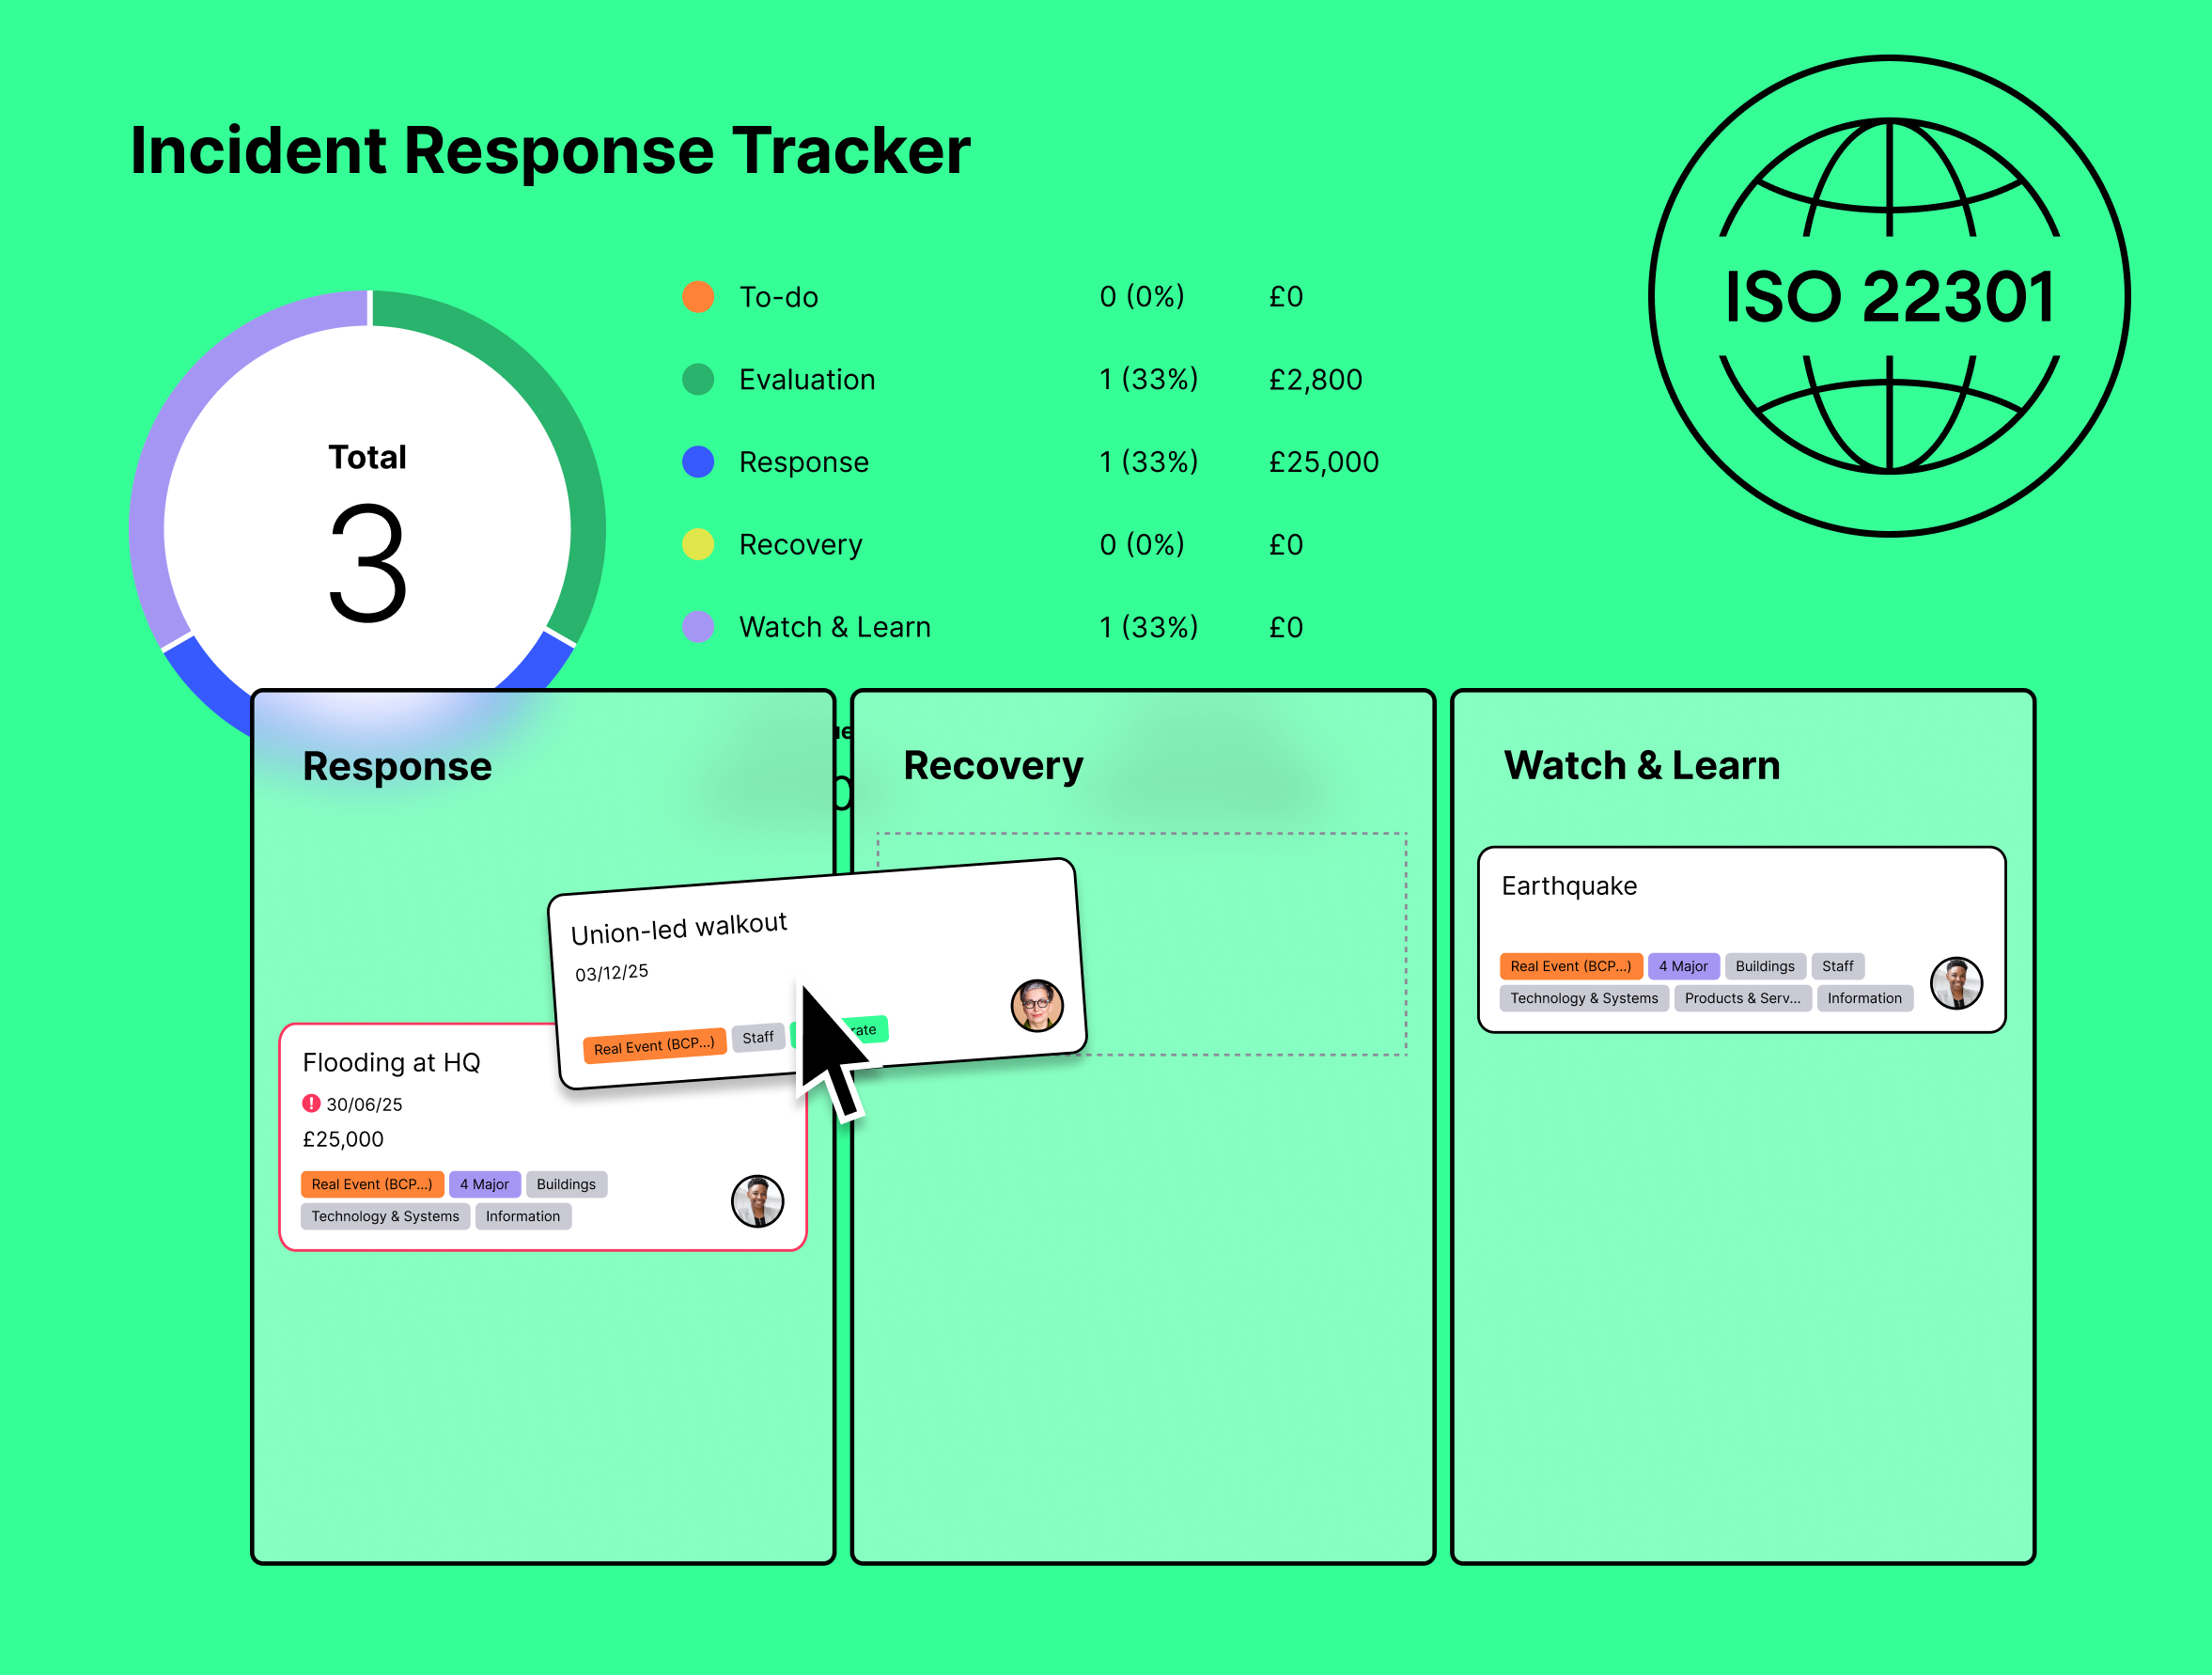Open assignee avatar on Union-led walkout card
The image size is (2212, 1675).
(1036, 1005)
